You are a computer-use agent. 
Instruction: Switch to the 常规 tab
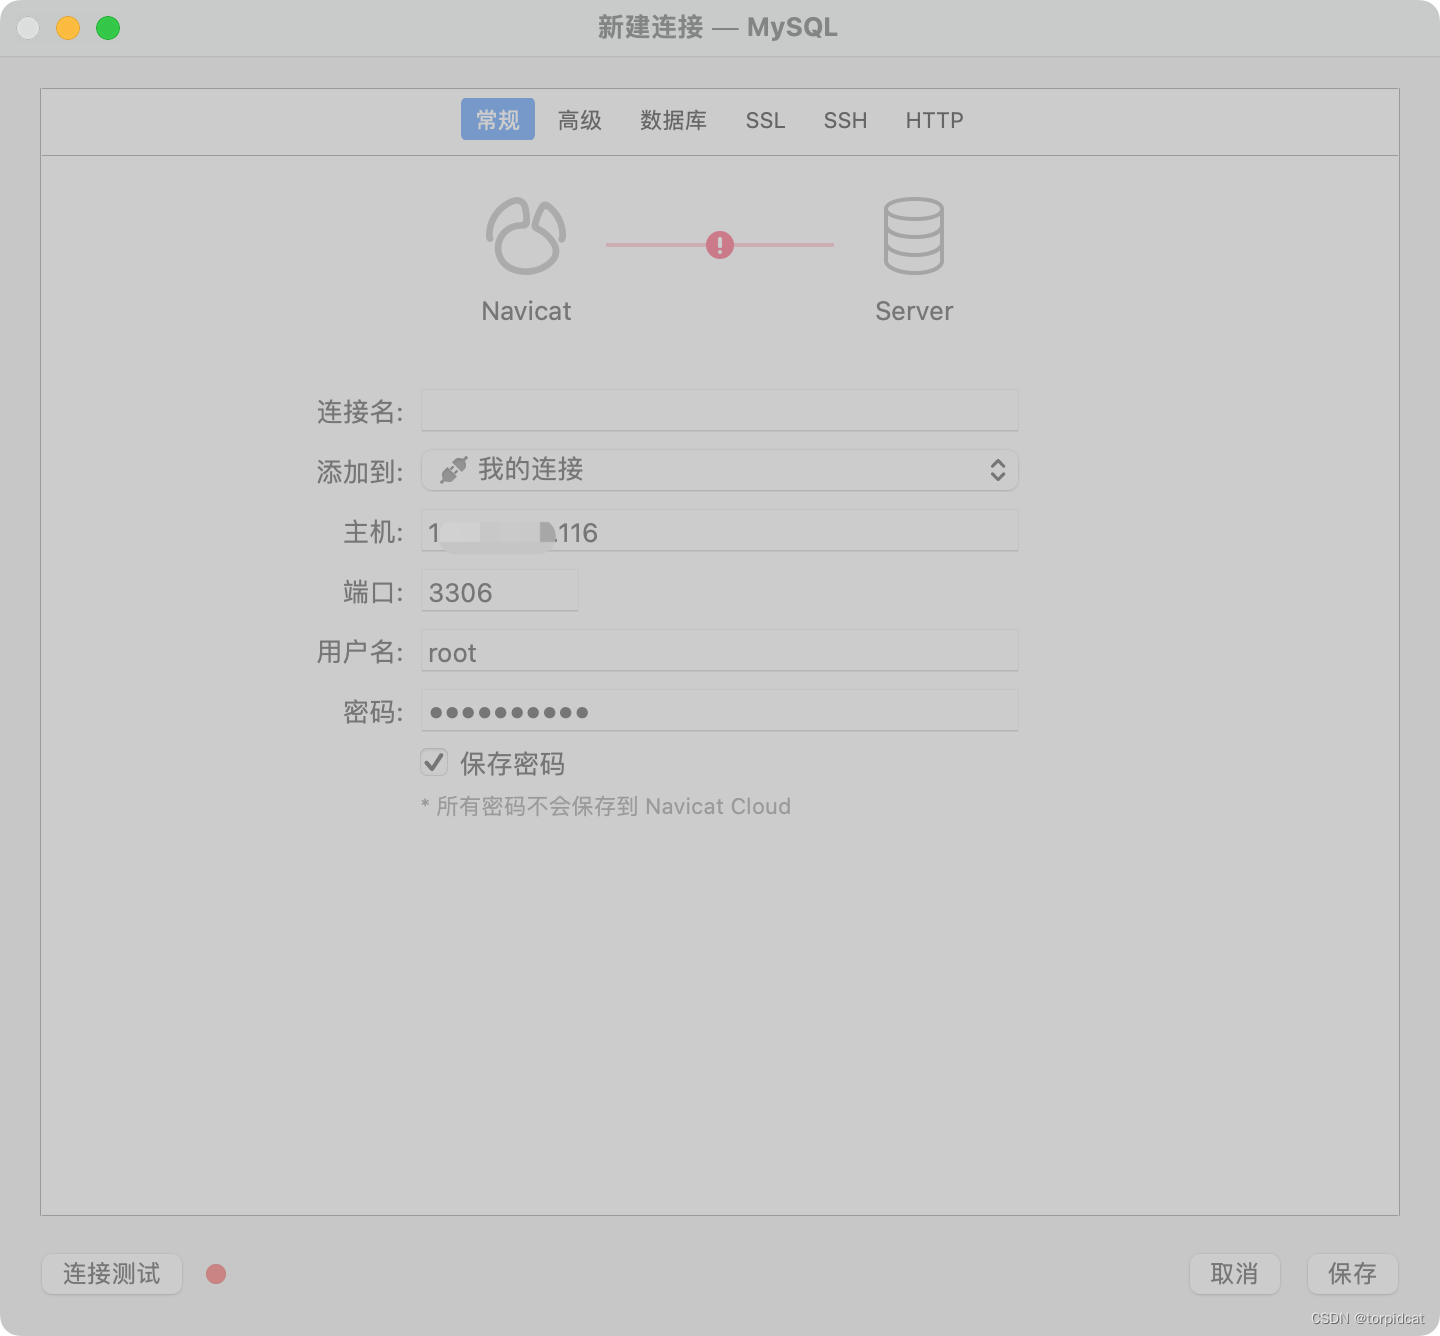point(498,120)
